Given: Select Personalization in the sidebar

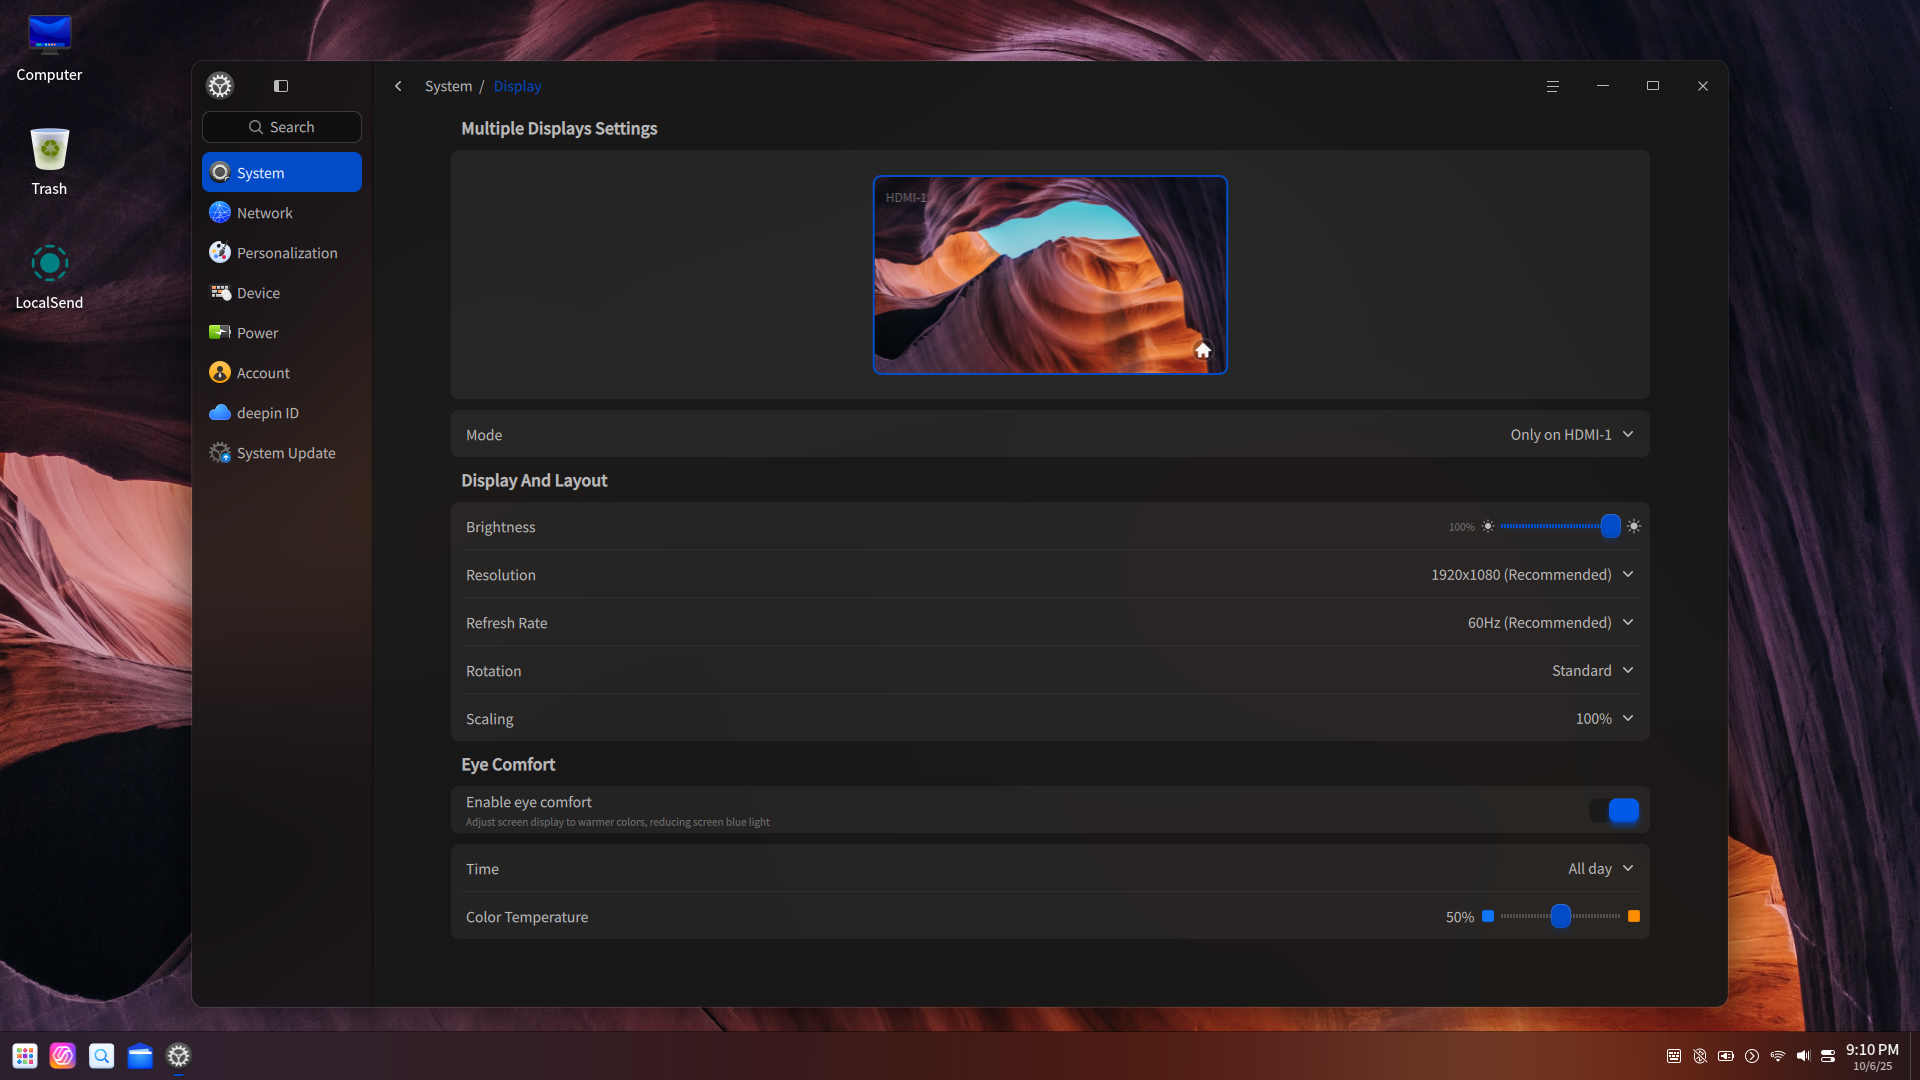Looking at the screenshot, I should point(286,253).
